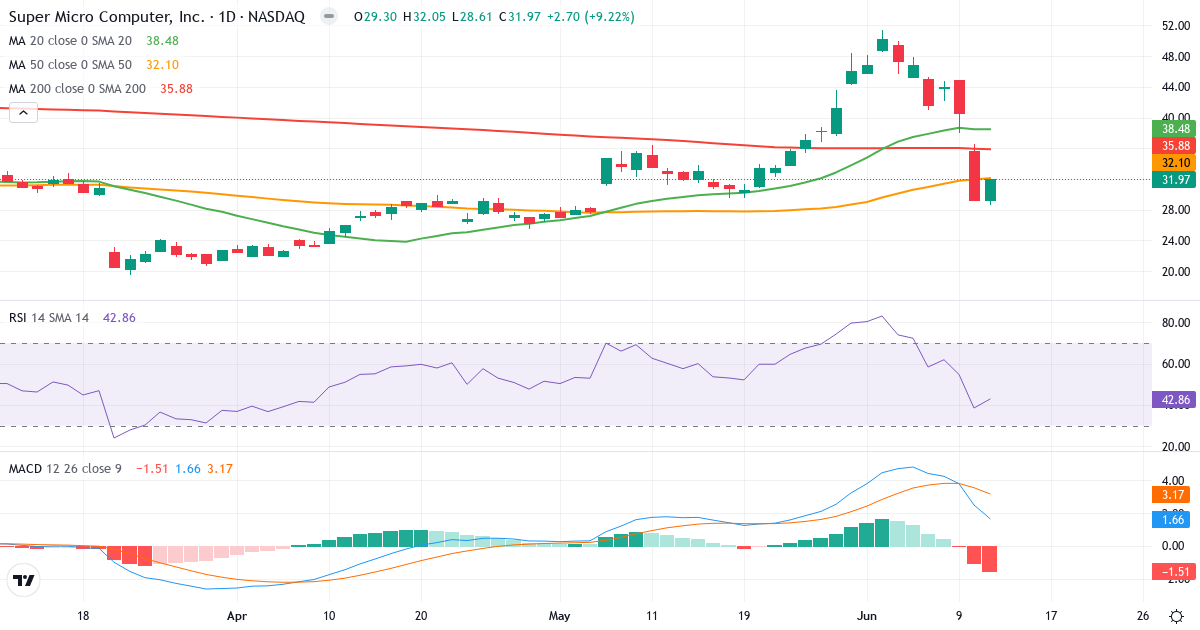Click the 52.00 price axis tick

[1174, 26]
